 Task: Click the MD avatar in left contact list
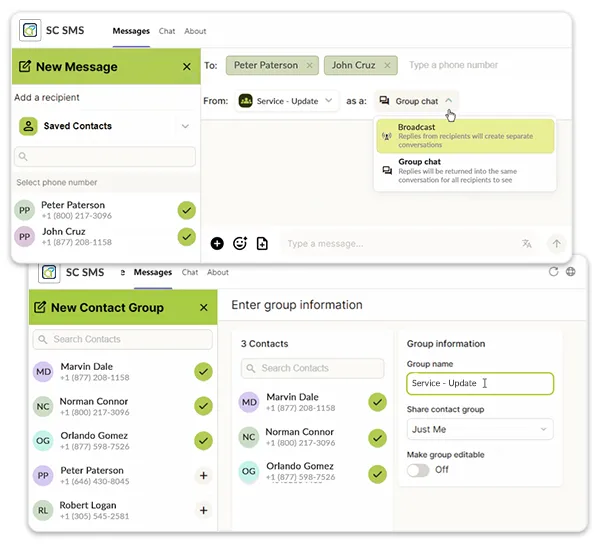[x=43, y=372]
